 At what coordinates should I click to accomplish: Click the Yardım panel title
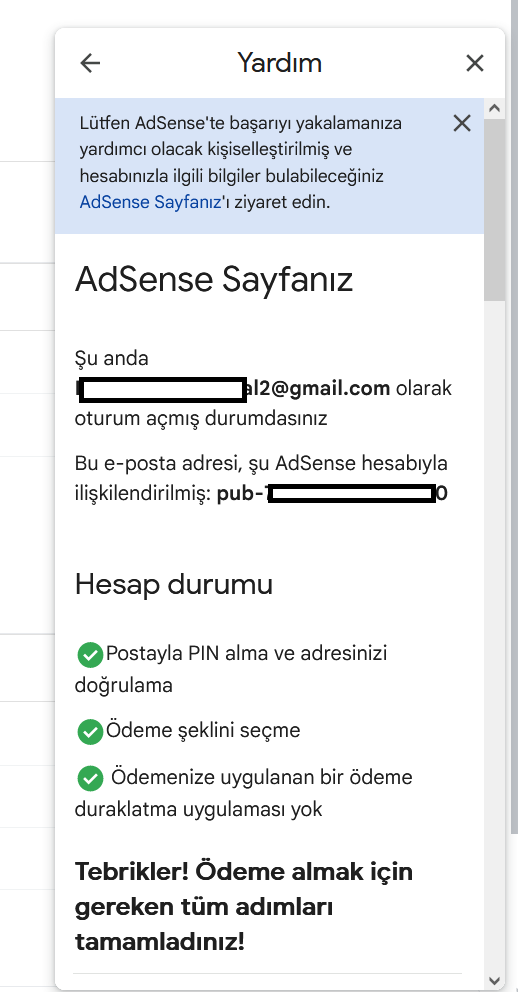tap(280, 63)
